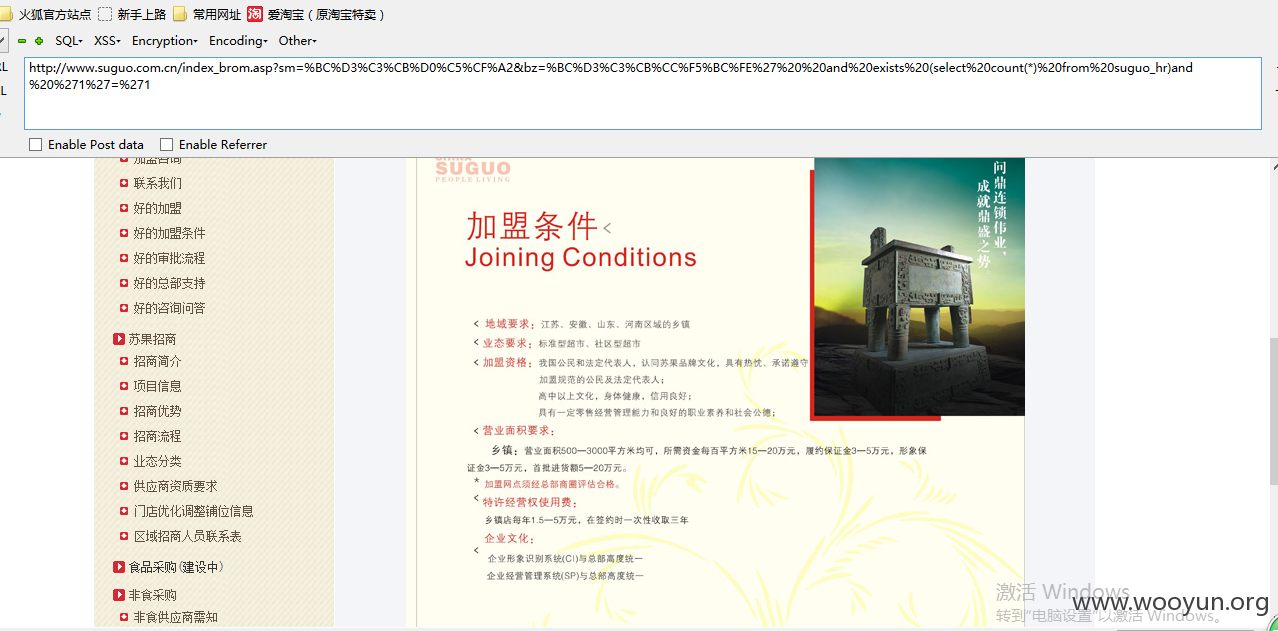Click the 营业面积要求 label
Screen dimensions: 1278x631
coord(518,431)
